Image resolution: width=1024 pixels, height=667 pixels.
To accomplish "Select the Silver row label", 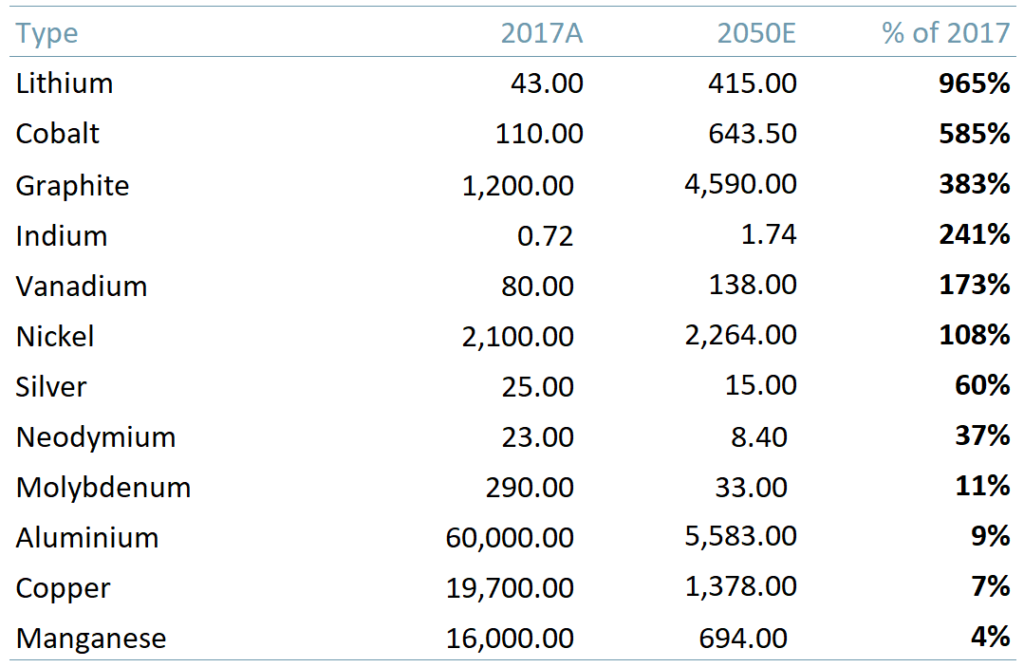I will click(x=51, y=386).
